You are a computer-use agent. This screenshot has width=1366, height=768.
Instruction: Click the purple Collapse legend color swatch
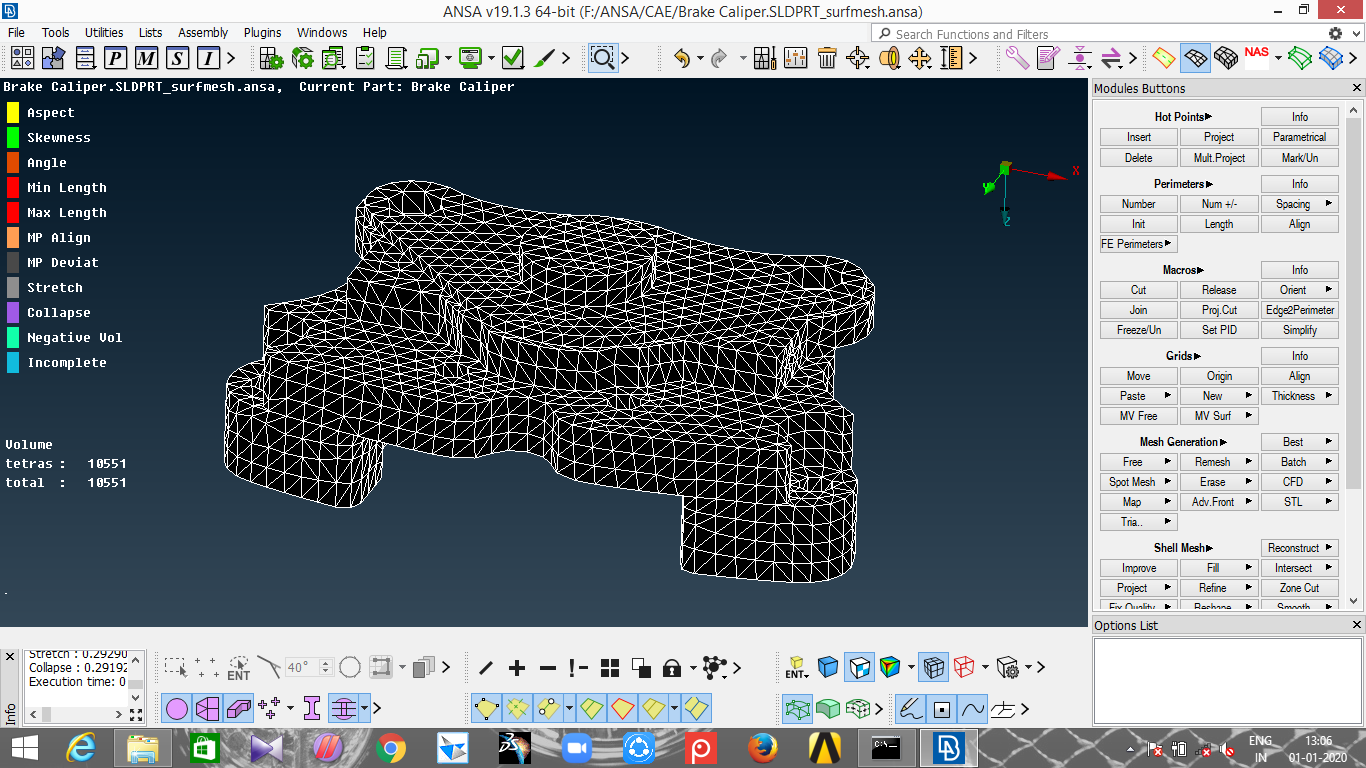[13, 312]
